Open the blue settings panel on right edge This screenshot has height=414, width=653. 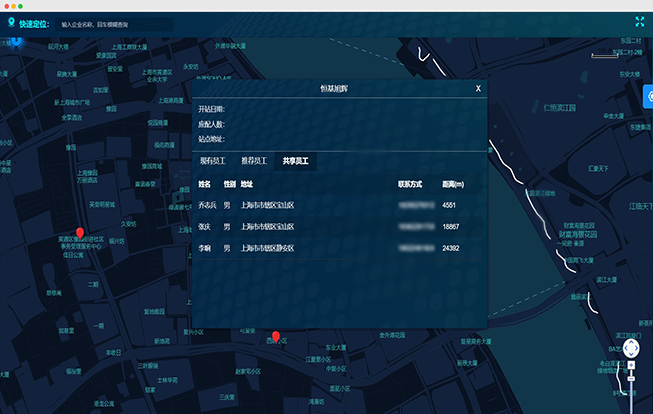(x=646, y=97)
